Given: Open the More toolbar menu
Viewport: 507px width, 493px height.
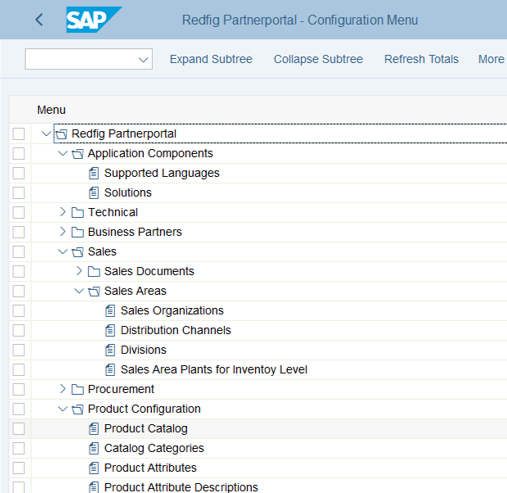Looking at the screenshot, I should (x=491, y=59).
